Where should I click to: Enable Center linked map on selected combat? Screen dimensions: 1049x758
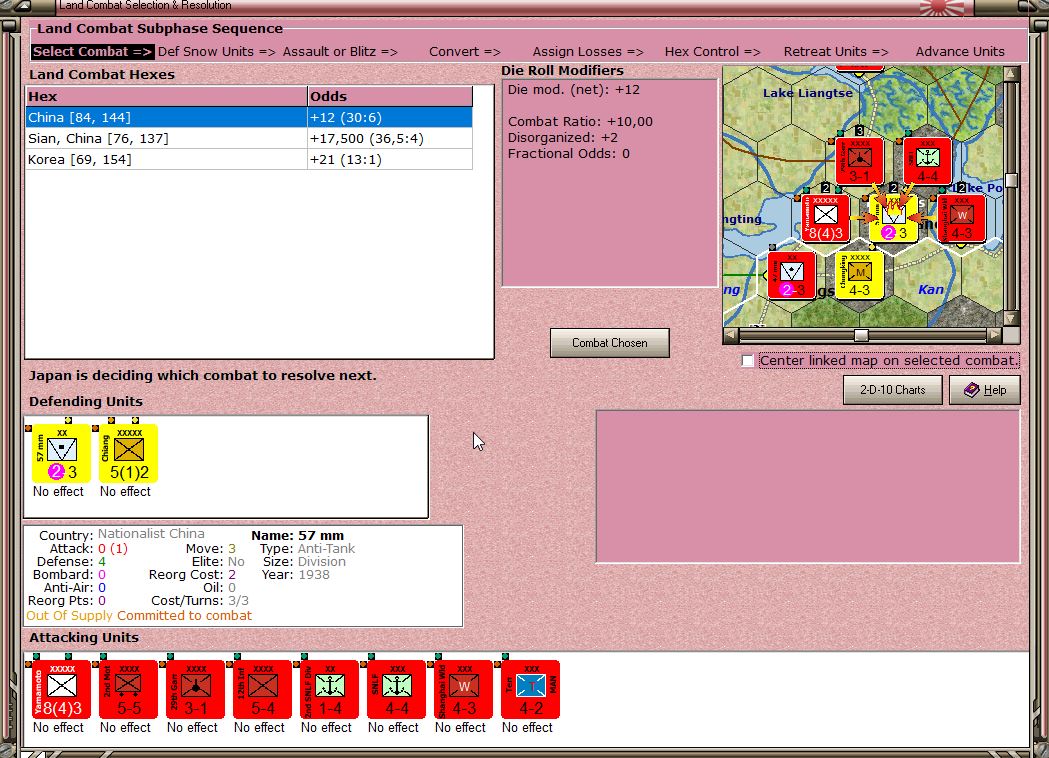pyautogui.click(x=747, y=361)
